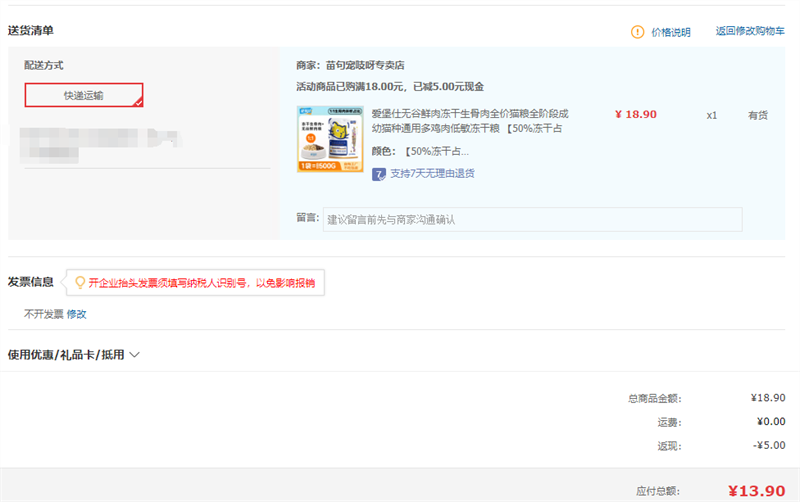Image resolution: width=800 pixels, height=502 pixels.
Task: Click the 颜色 50%冻干占 variant text
Action: [x=434, y=152]
